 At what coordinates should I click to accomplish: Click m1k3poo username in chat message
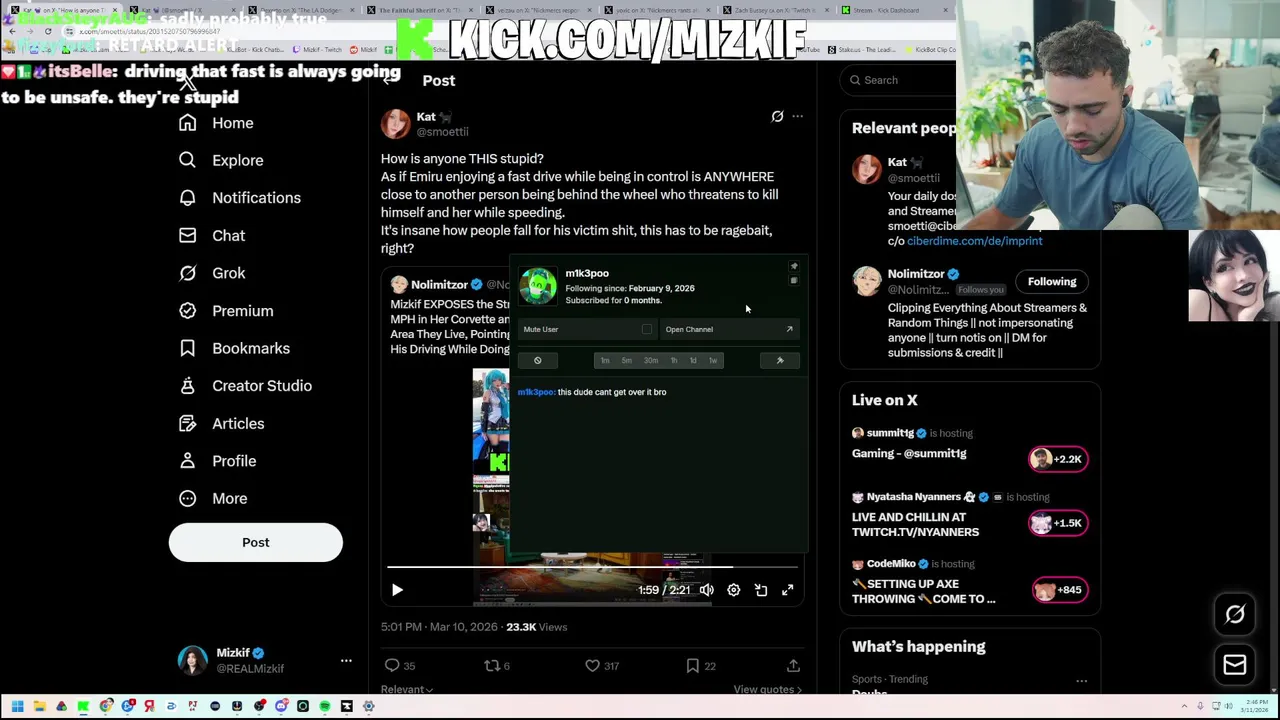coord(535,392)
